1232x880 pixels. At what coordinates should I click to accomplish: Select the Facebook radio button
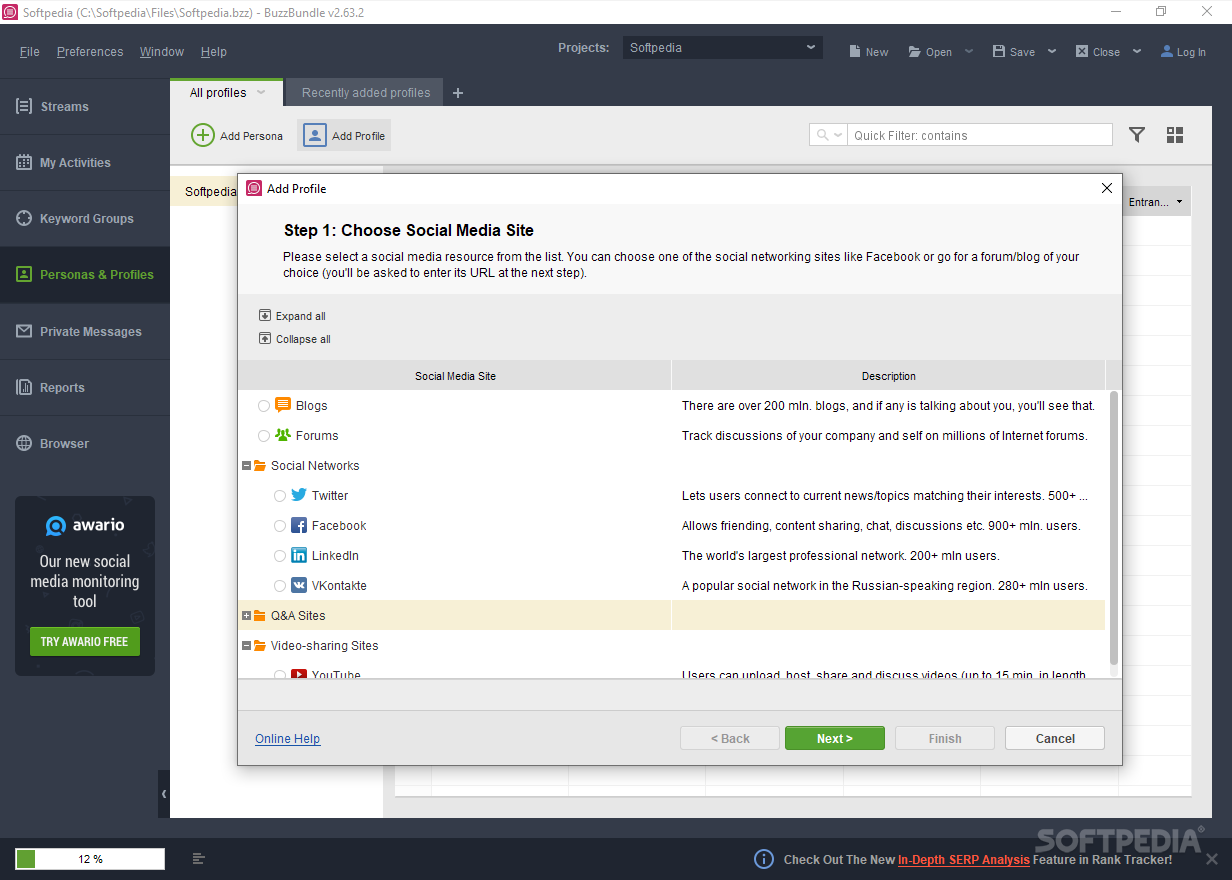click(x=280, y=525)
